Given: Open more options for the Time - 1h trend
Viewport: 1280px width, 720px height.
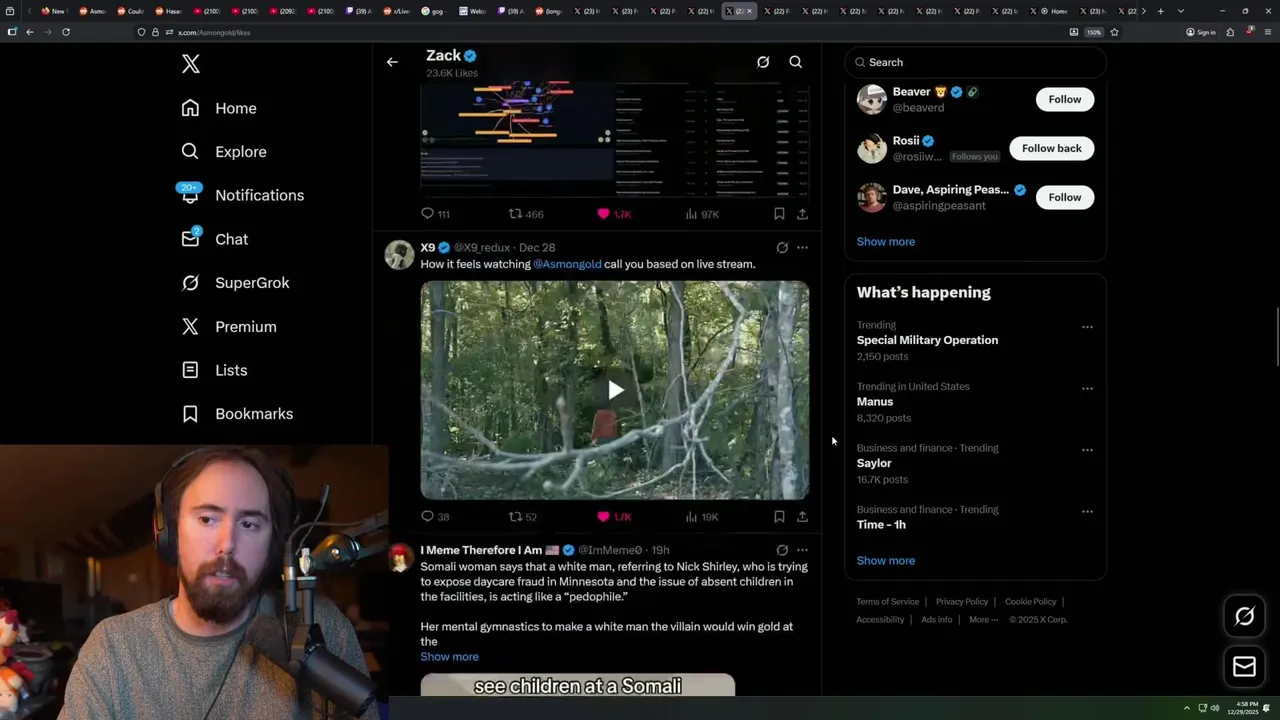Looking at the screenshot, I should pos(1087,512).
